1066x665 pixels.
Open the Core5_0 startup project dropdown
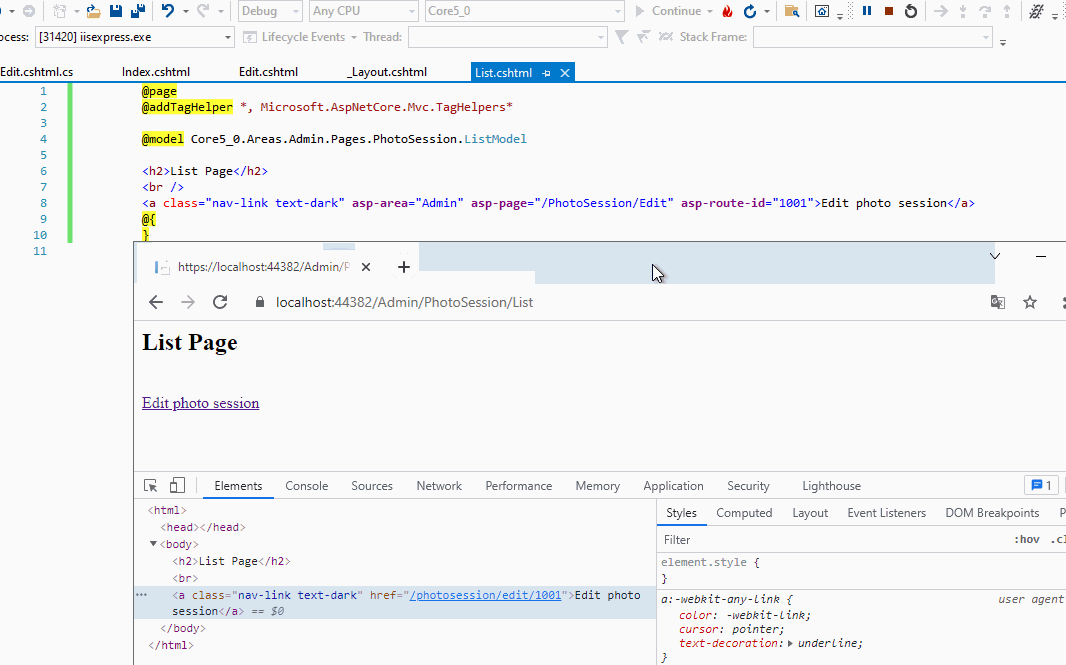tap(524, 11)
